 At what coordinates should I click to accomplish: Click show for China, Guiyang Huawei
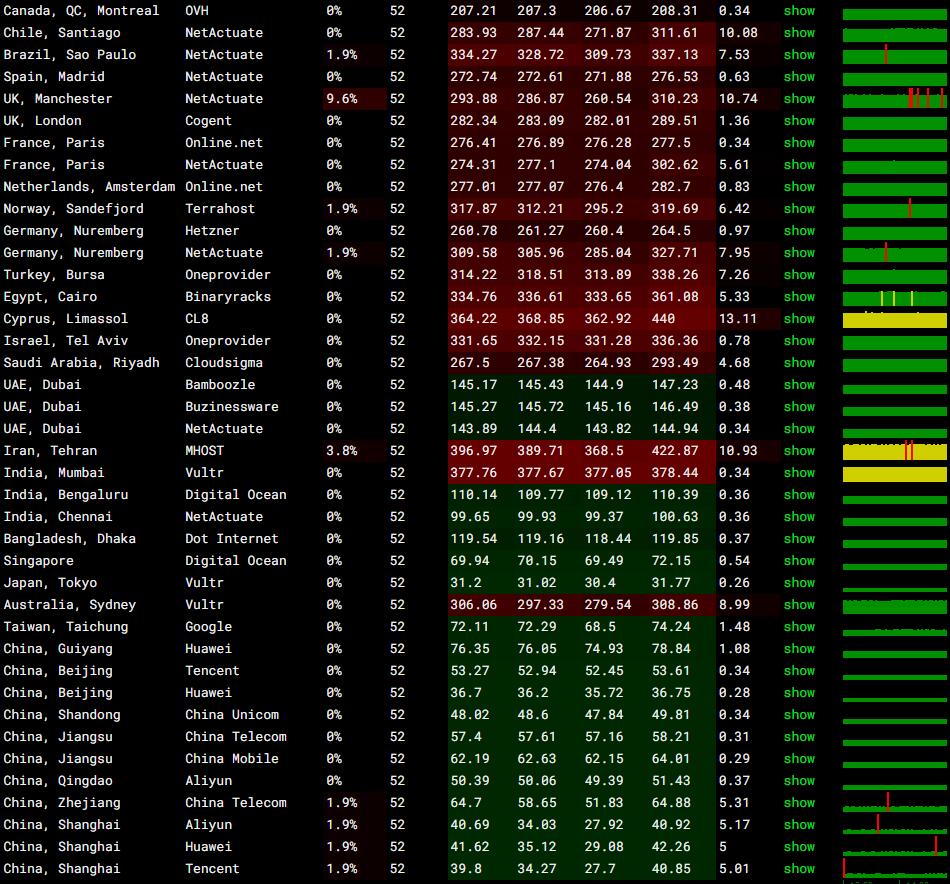pyautogui.click(x=799, y=649)
